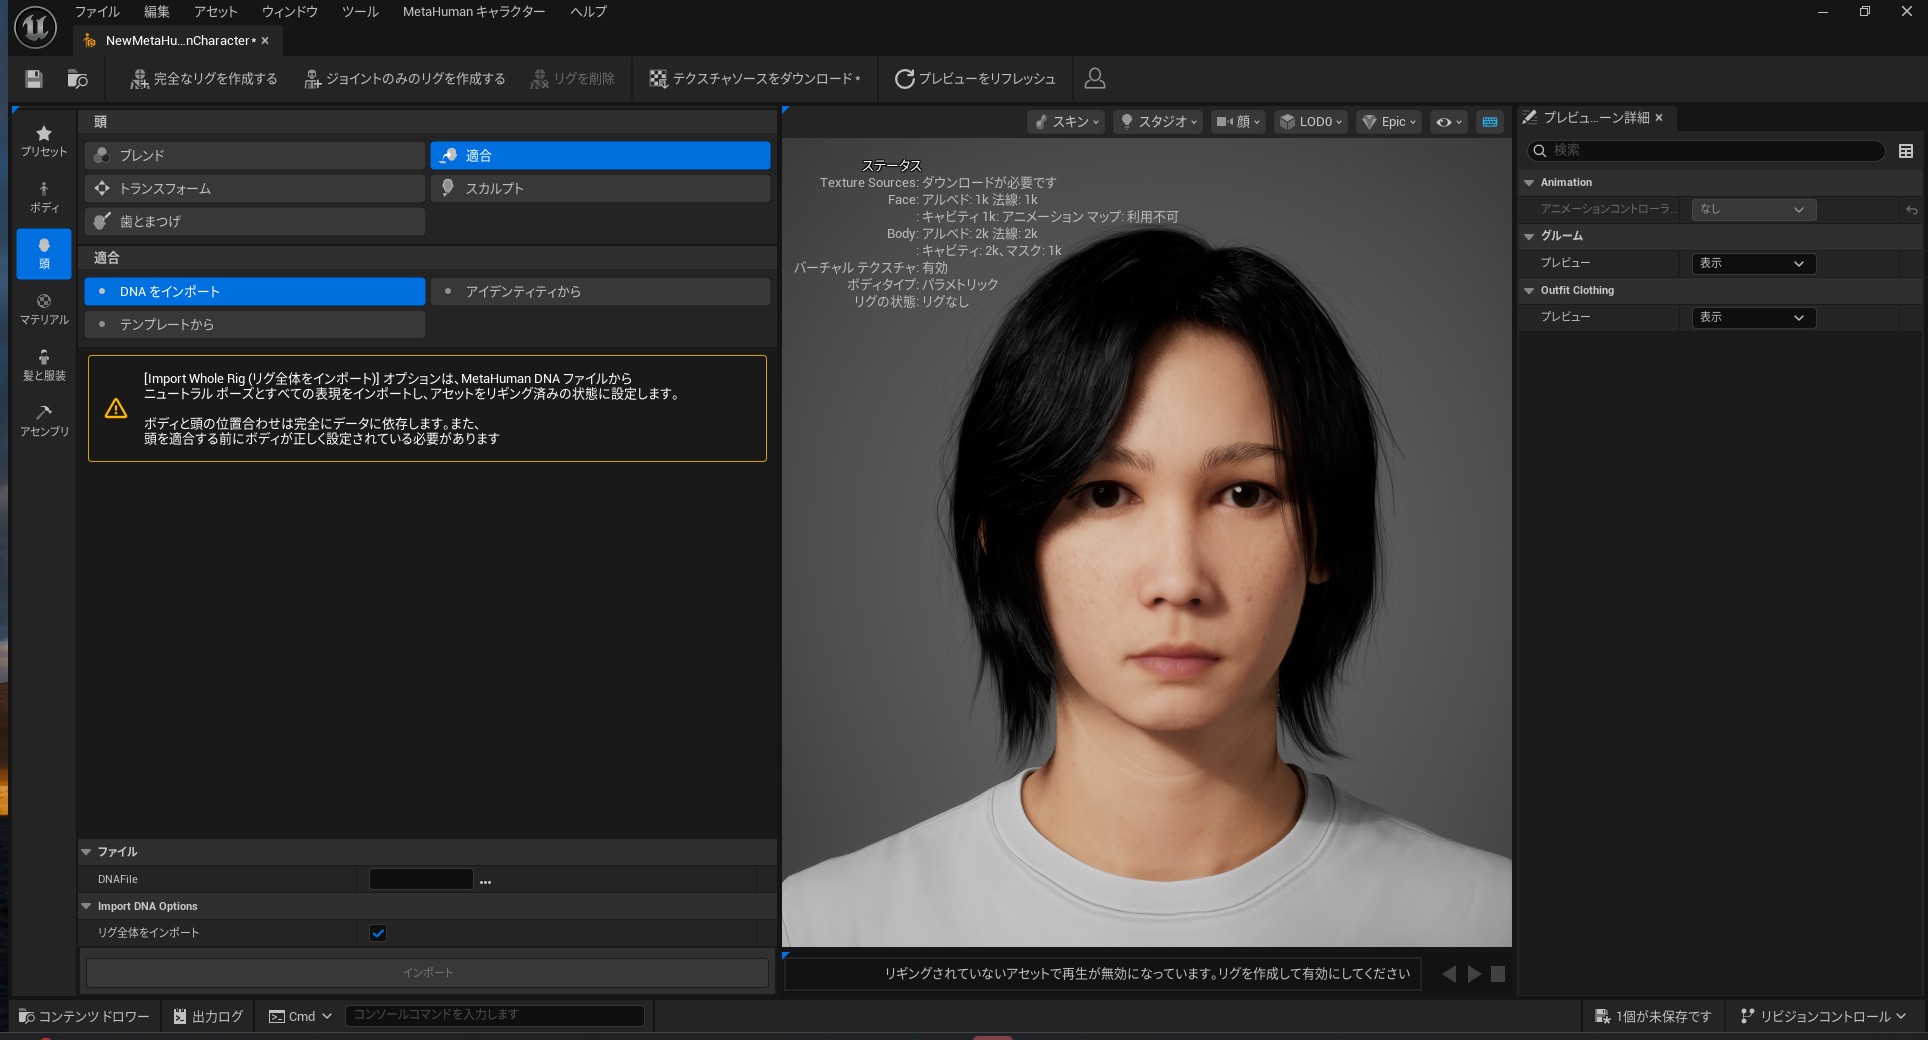Click the user account icon in toolbar

1095,78
